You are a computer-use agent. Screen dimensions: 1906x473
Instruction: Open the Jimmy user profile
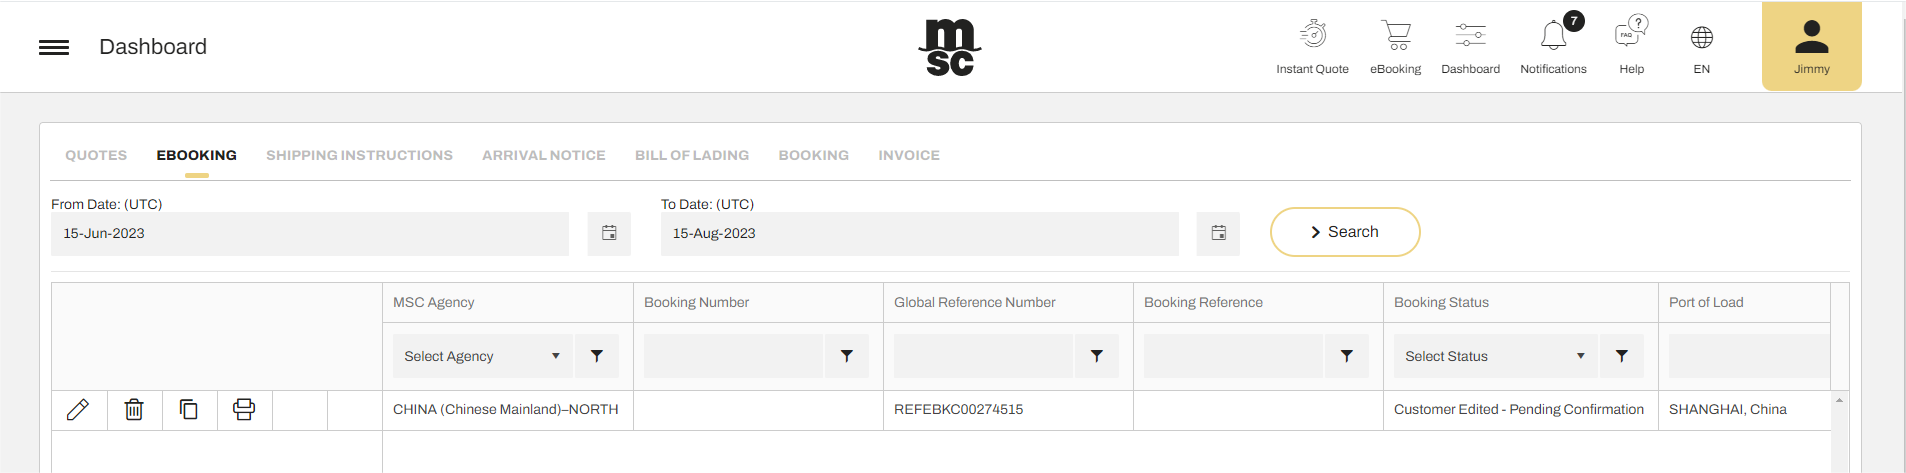[1811, 46]
